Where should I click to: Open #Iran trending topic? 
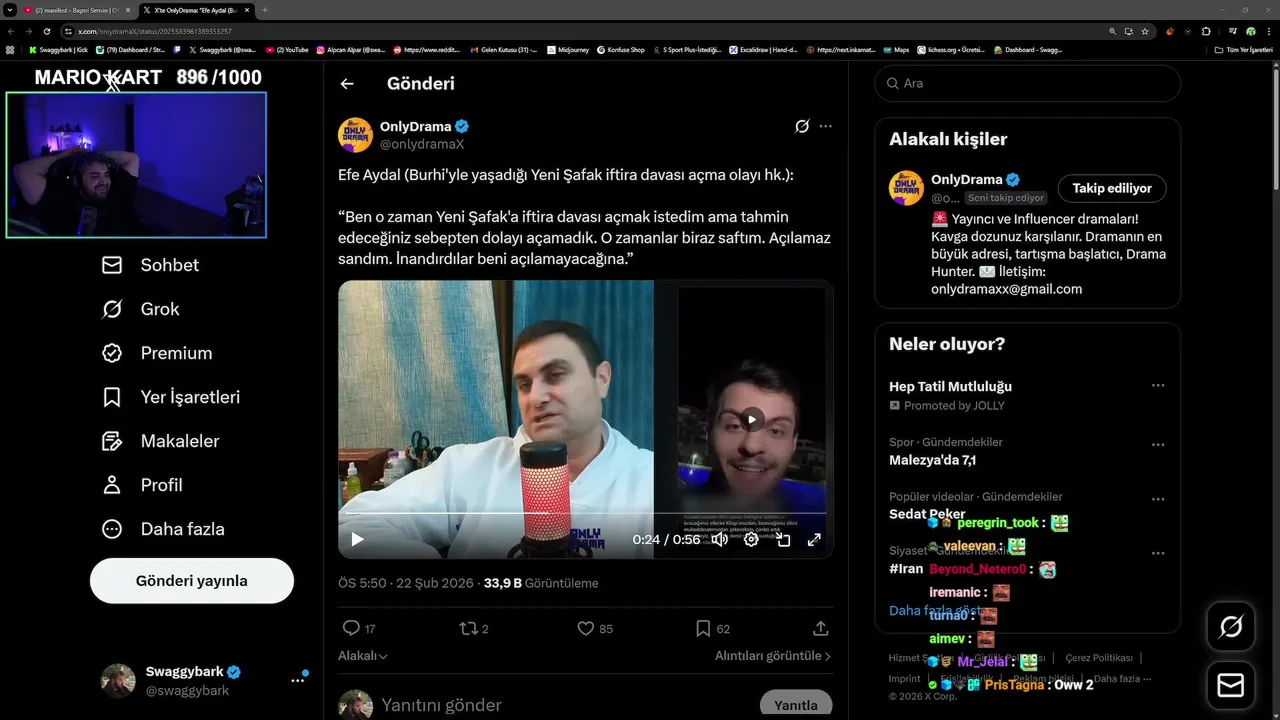[906, 568]
